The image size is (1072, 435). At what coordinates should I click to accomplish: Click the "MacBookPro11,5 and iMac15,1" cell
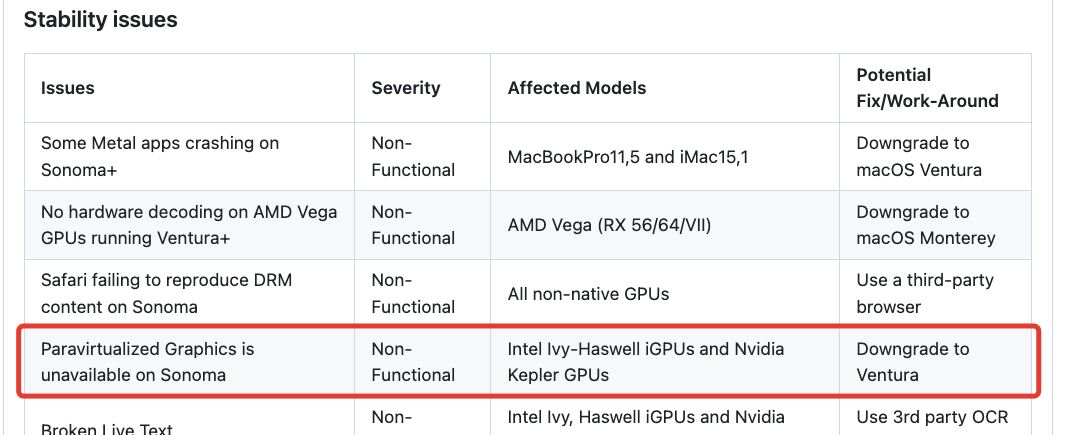point(628,157)
